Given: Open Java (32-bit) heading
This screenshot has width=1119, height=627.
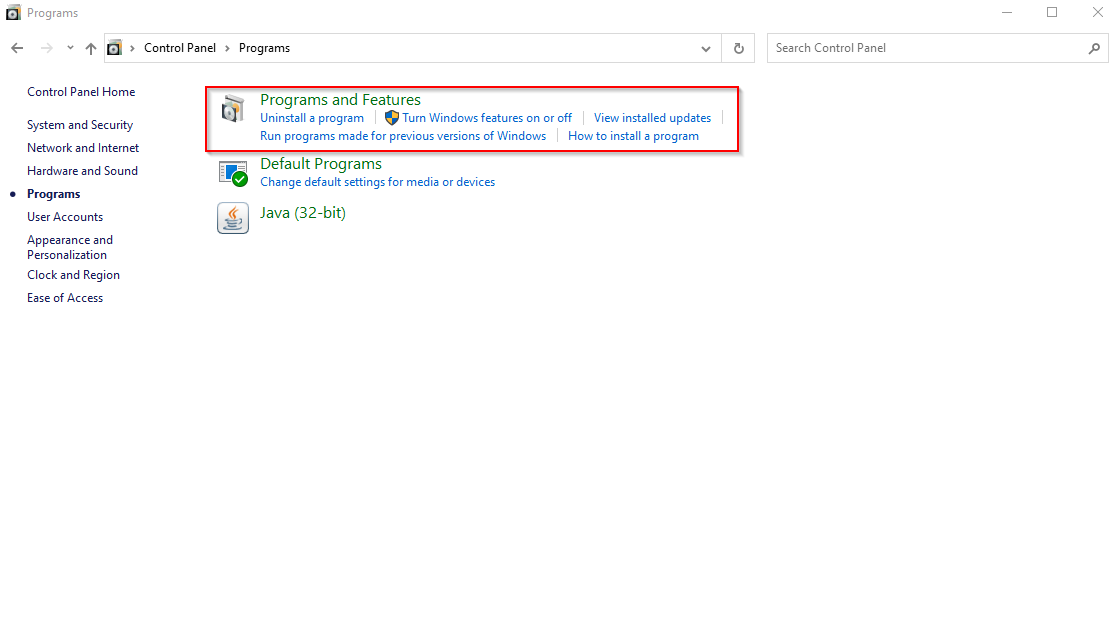Looking at the screenshot, I should tap(303, 213).
